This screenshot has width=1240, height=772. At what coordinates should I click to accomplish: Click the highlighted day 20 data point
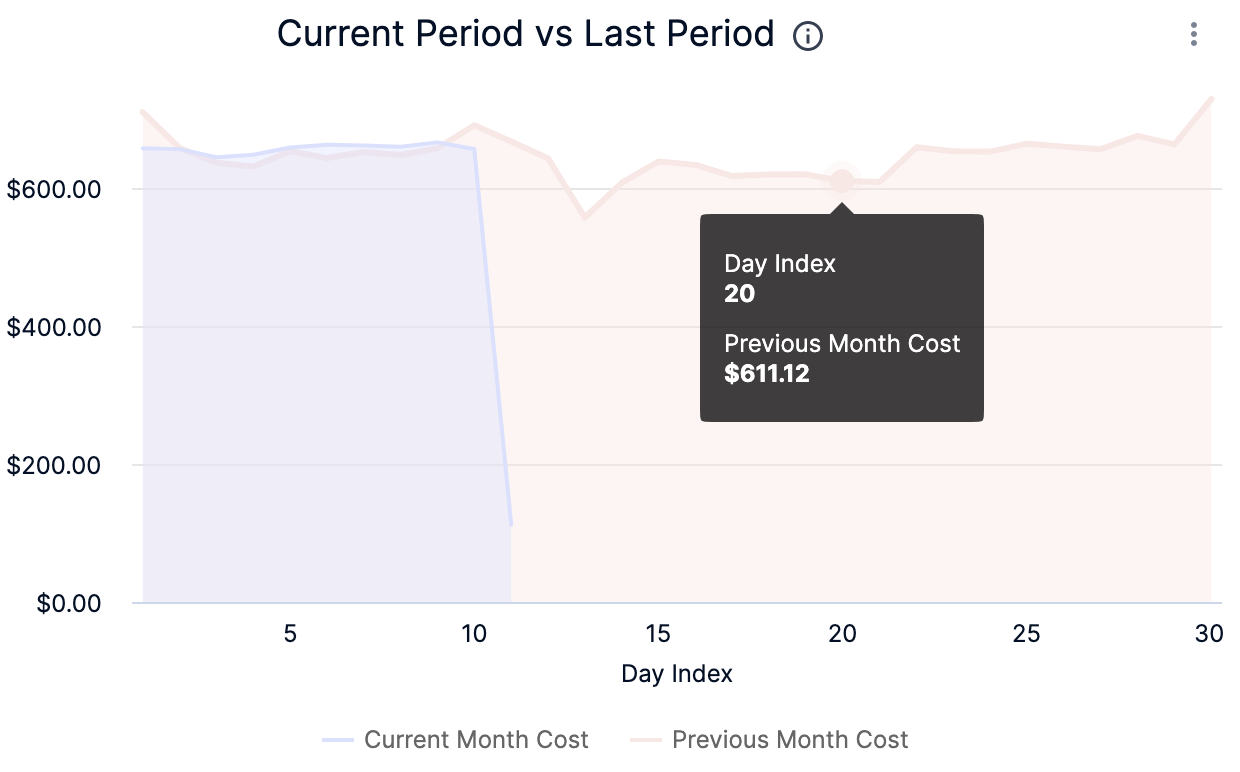coord(842,181)
